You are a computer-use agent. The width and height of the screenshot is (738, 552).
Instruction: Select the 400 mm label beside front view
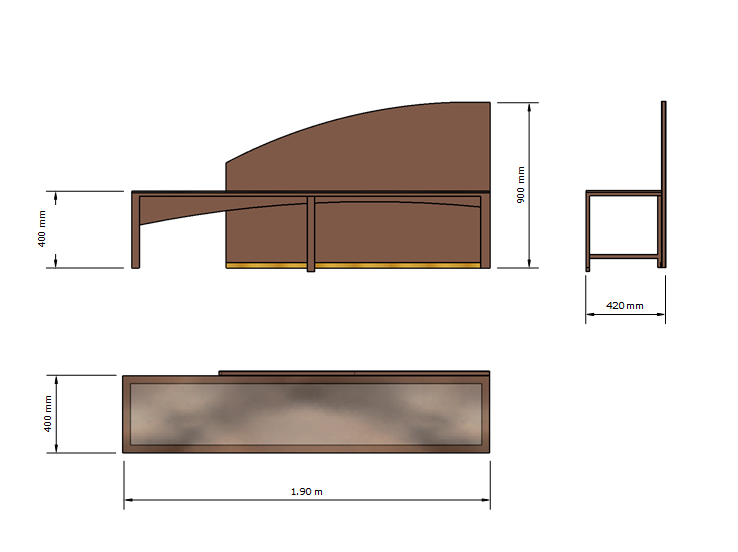[42, 229]
